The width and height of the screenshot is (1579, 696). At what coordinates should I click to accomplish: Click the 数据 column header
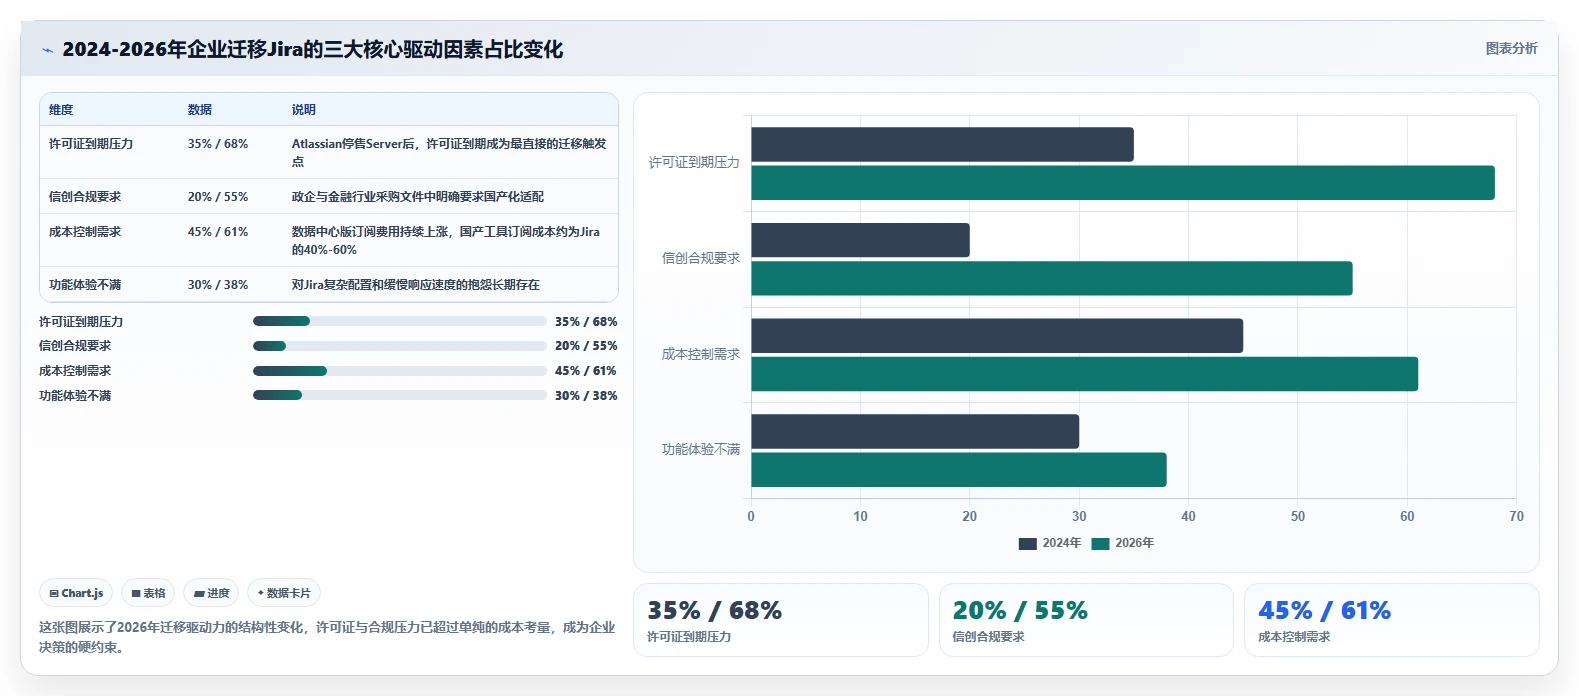pyautogui.click(x=200, y=110)
